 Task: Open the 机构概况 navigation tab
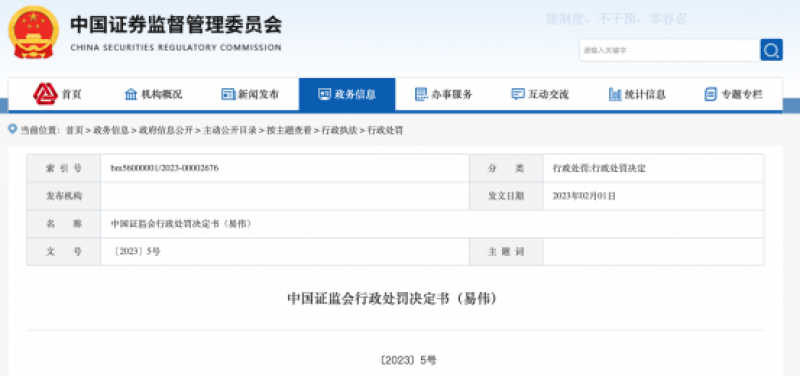click(x=154, y=94)
